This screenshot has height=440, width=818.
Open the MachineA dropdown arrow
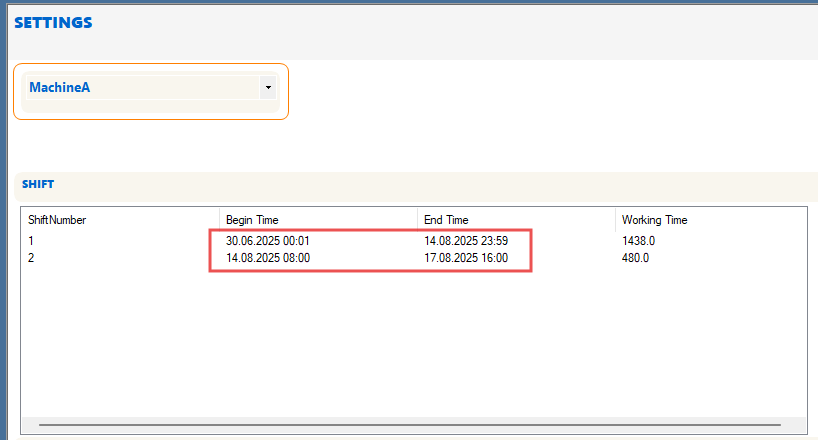(x=267, y=88)
